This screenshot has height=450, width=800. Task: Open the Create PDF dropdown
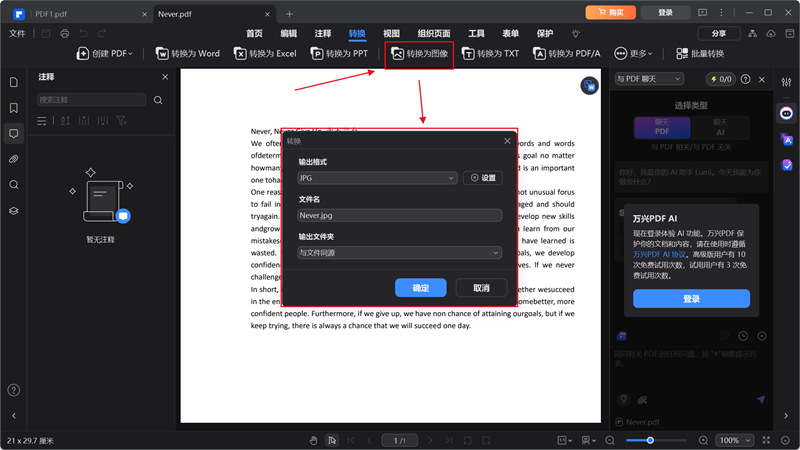[x=105, y=54]
